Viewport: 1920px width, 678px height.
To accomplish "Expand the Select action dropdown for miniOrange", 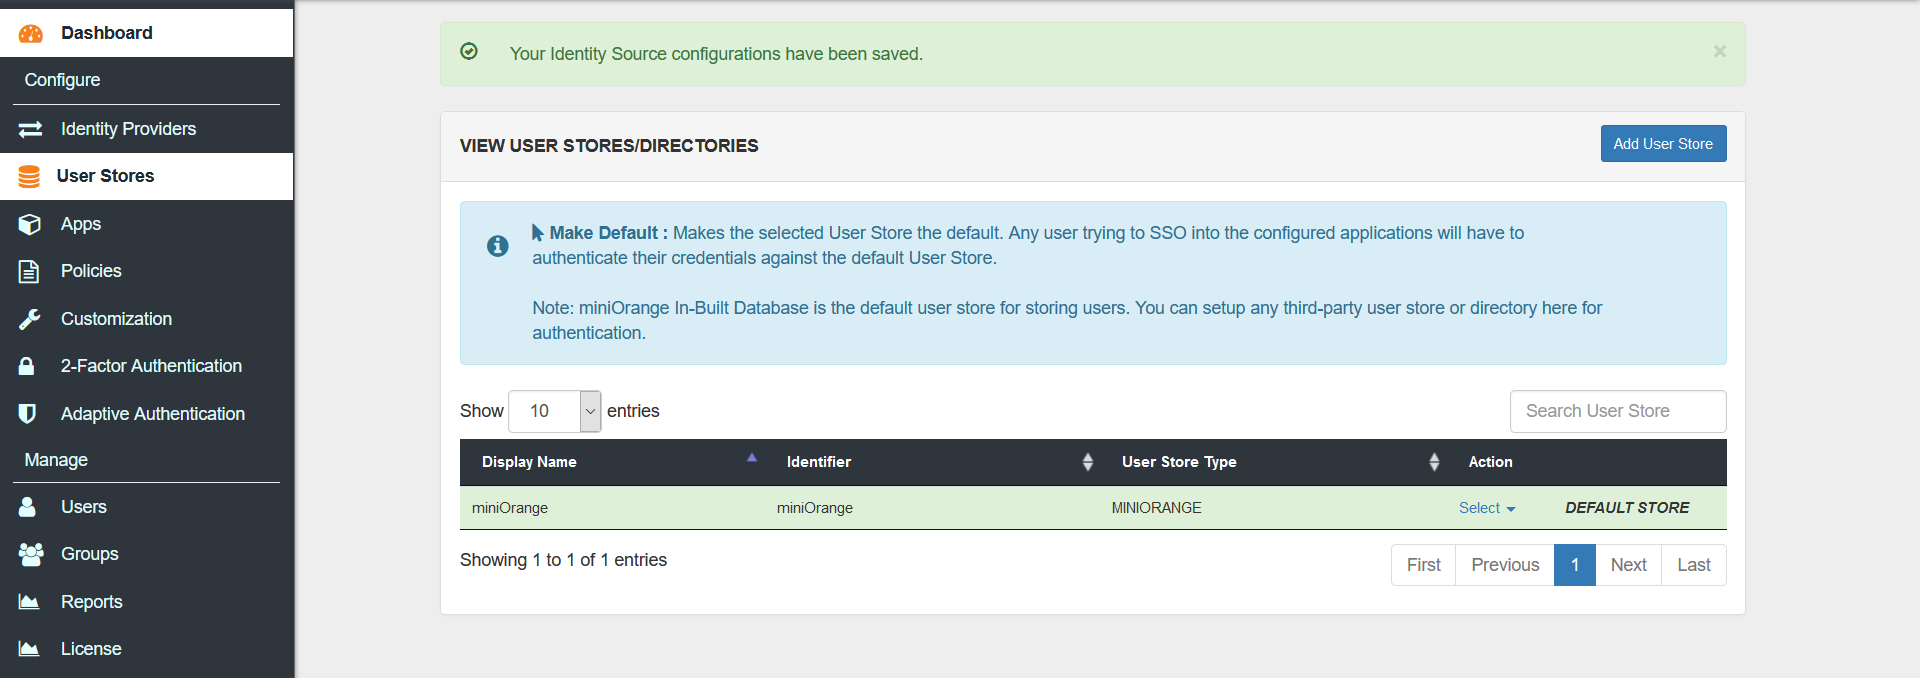I will (1487, 508).
